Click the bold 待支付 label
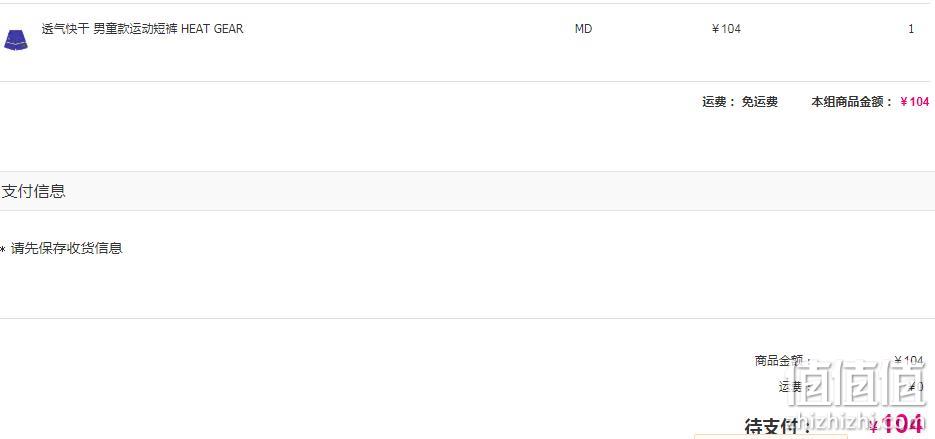 [x=775, y=426]
